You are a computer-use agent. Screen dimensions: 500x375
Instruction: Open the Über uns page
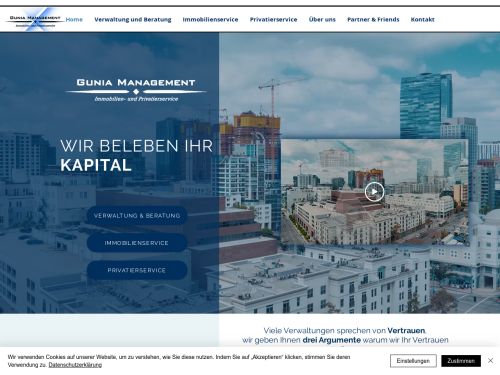322,20
